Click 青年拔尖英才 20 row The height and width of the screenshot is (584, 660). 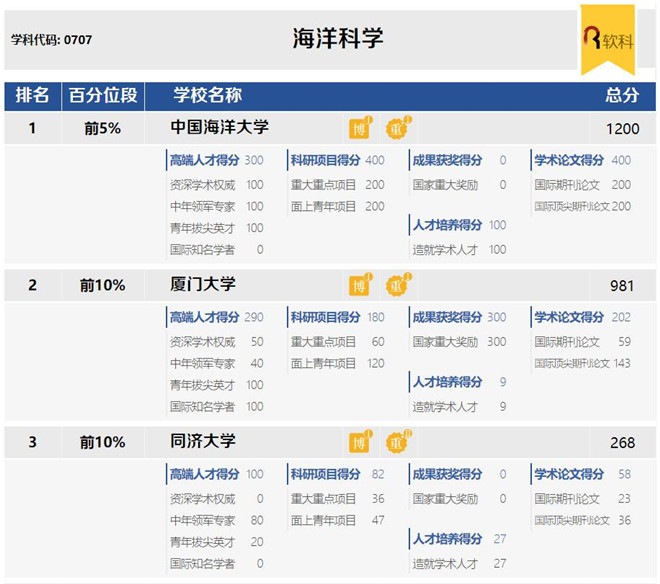[216, 542]
